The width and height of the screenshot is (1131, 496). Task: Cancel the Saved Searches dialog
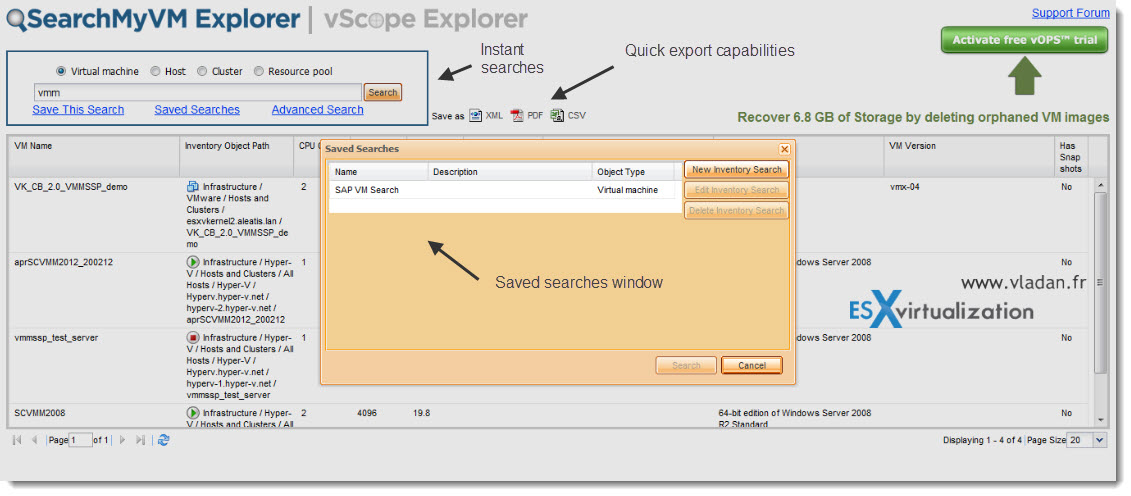[x=752, y=366]
